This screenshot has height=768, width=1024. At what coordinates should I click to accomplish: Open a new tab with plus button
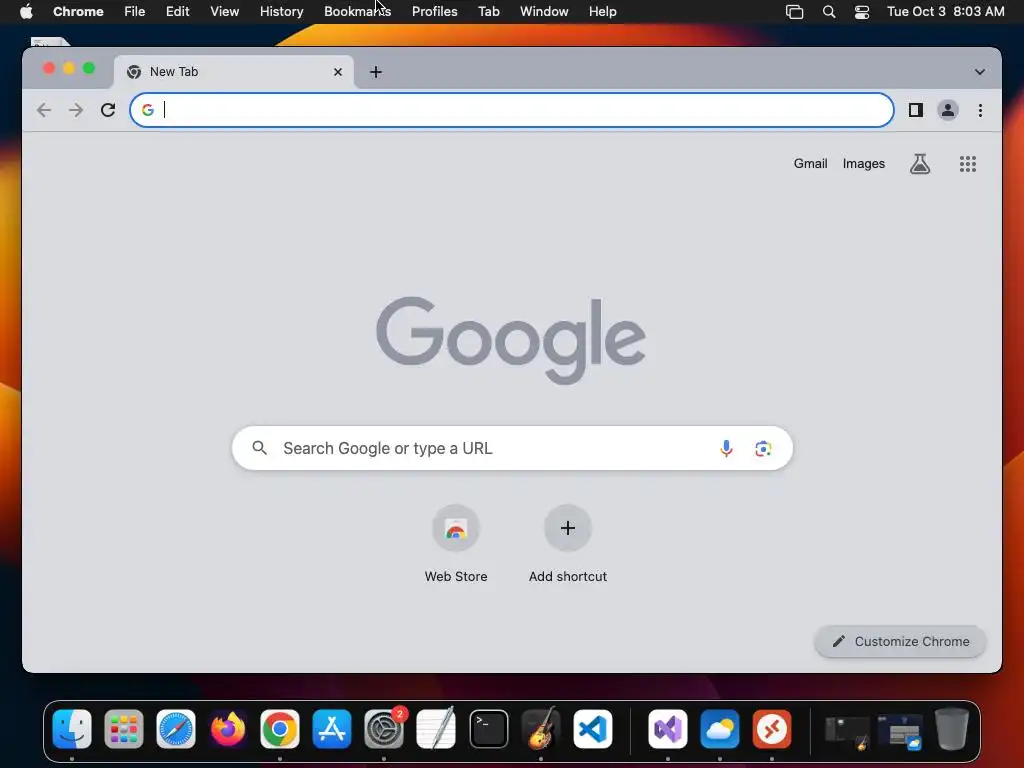click(376, 72)
